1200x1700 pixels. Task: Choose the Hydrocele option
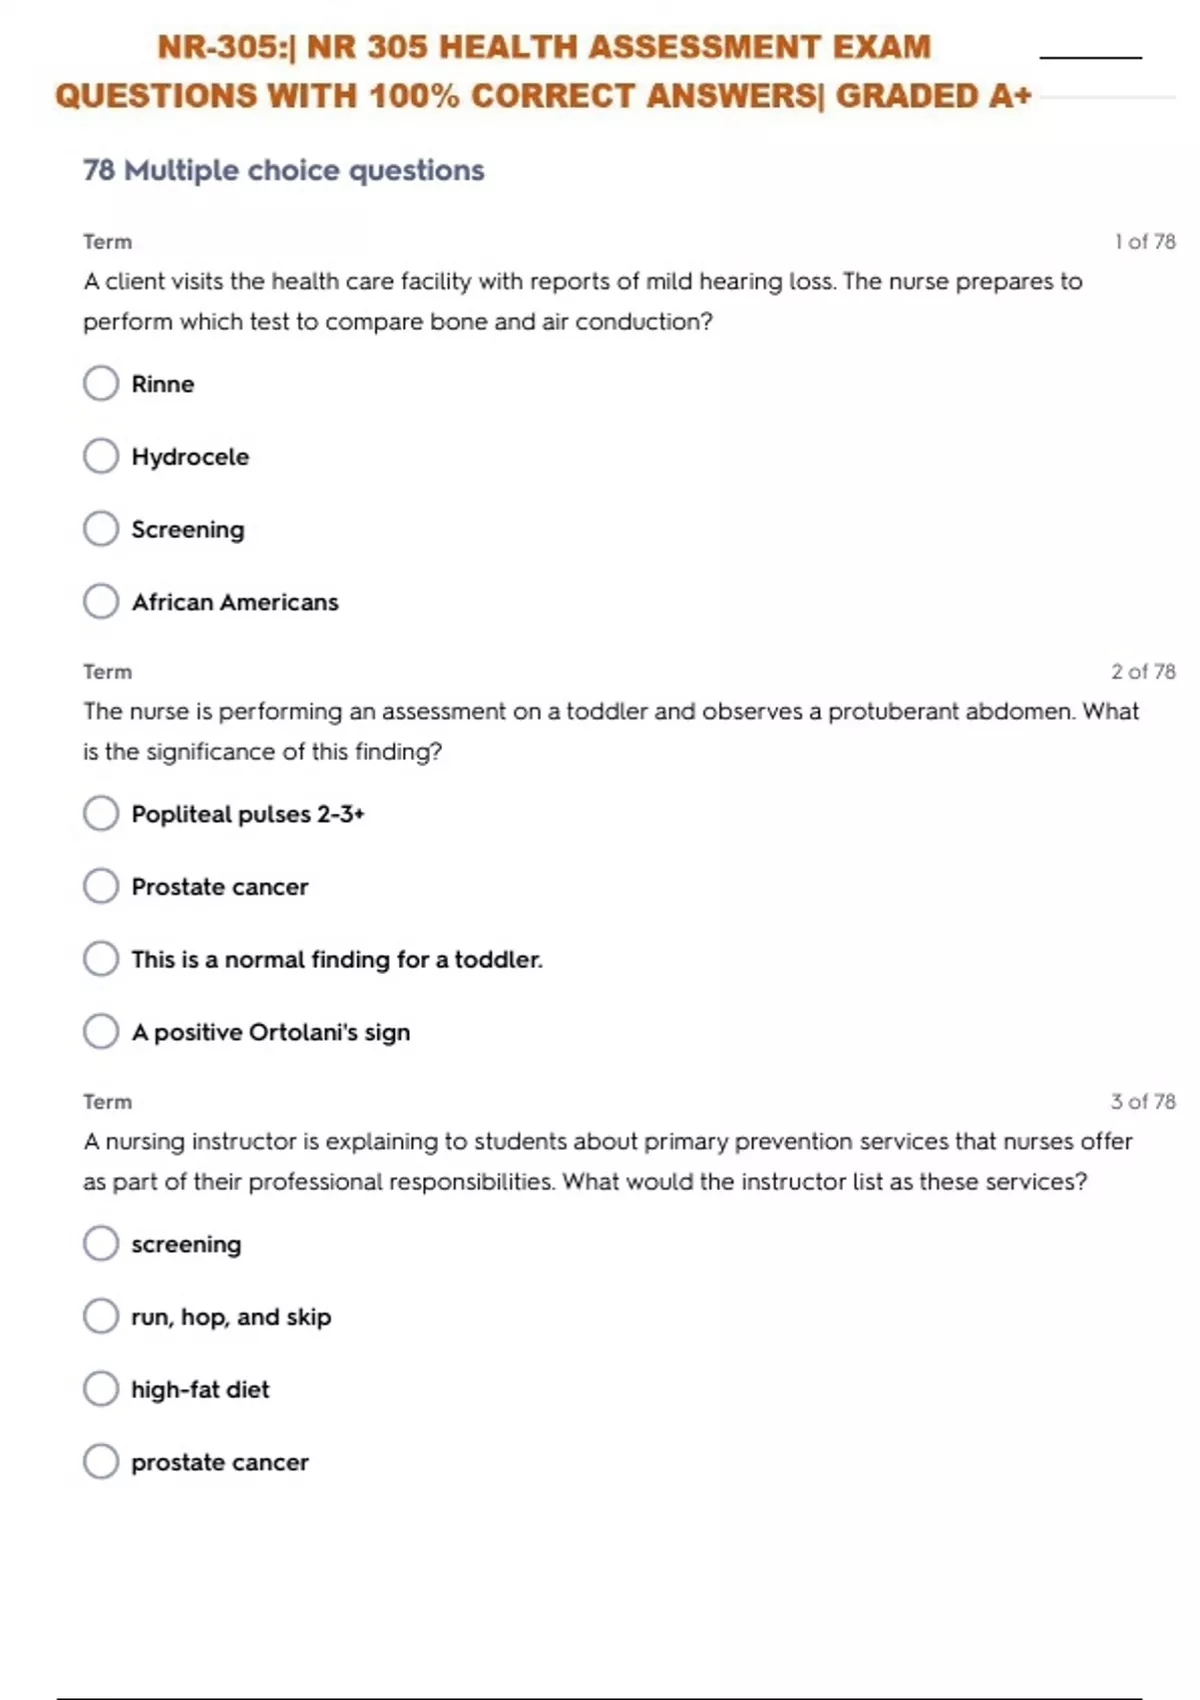coord(101,456)
